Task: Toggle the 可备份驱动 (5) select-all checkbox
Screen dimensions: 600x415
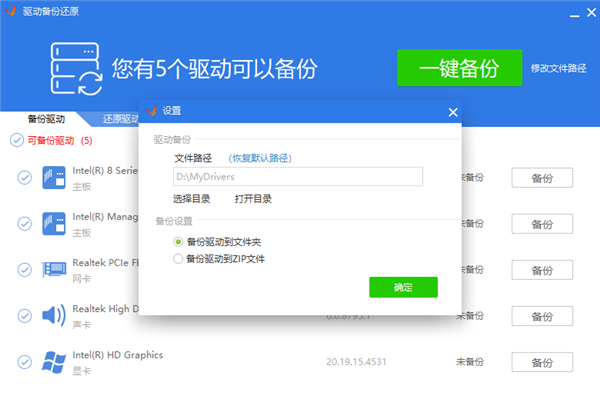Action: pyautogui.click(x=17, y=140)
